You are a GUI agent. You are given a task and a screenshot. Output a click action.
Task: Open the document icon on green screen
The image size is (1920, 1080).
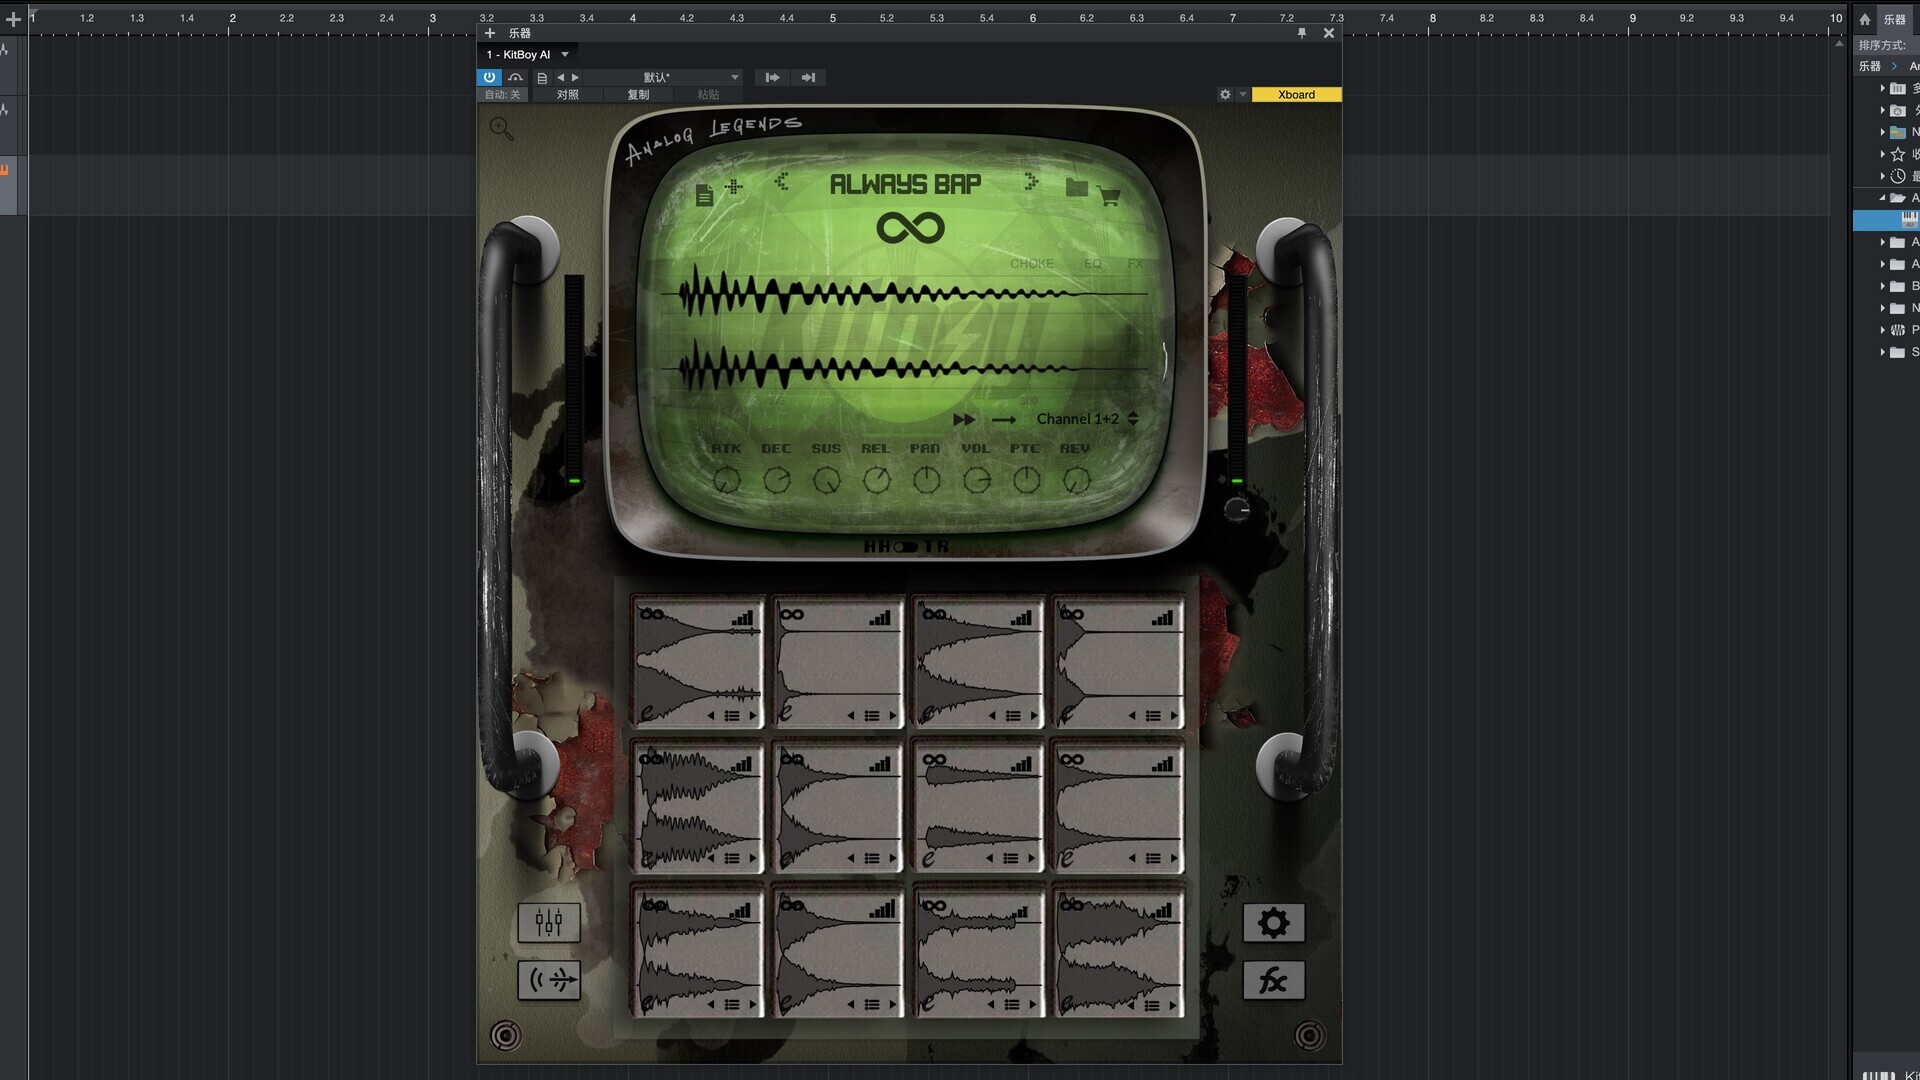[704, 195]
